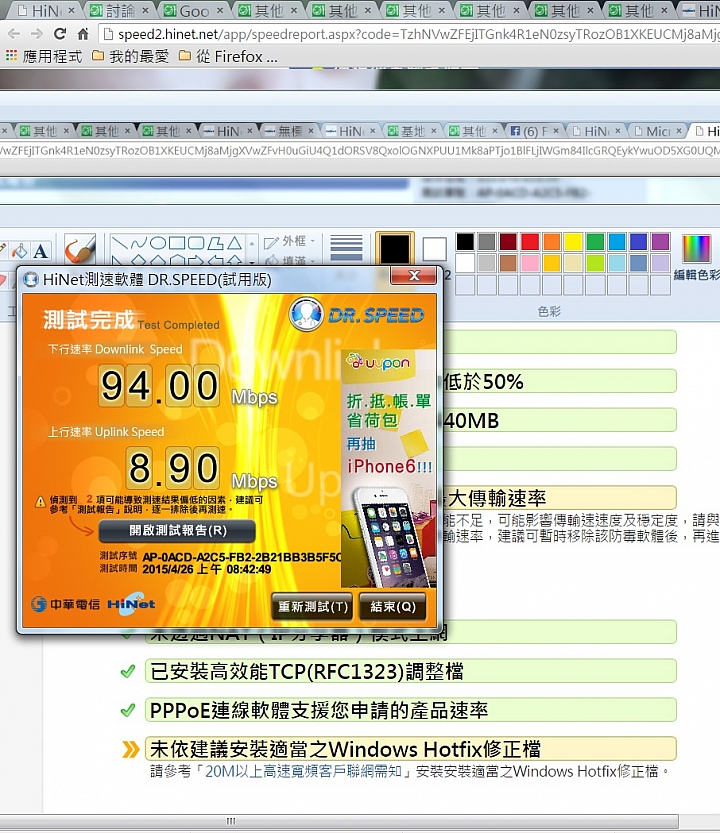Choose the Triangle shape in Paint

234,244
